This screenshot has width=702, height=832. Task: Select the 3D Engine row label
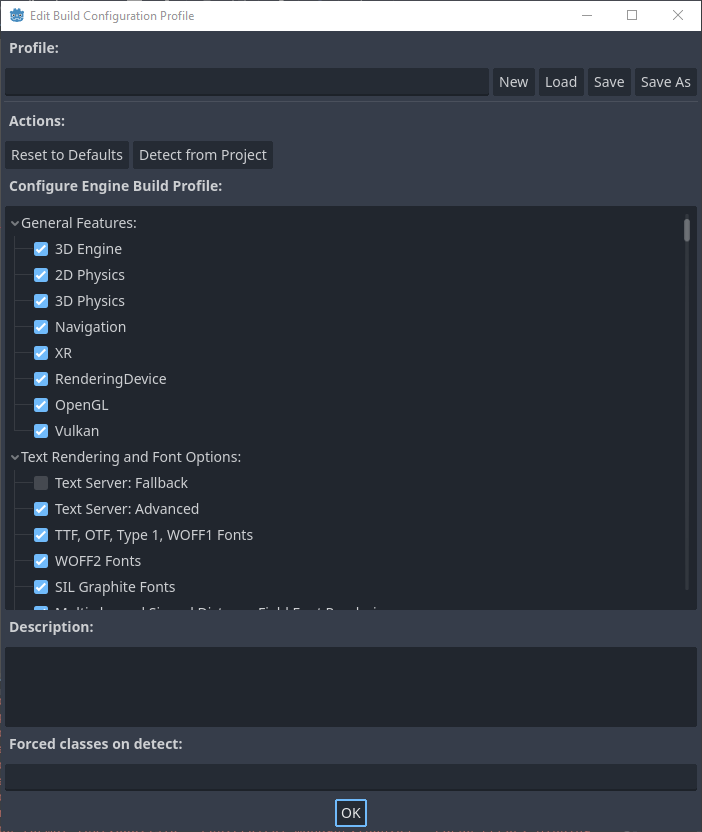pos(89,249)
